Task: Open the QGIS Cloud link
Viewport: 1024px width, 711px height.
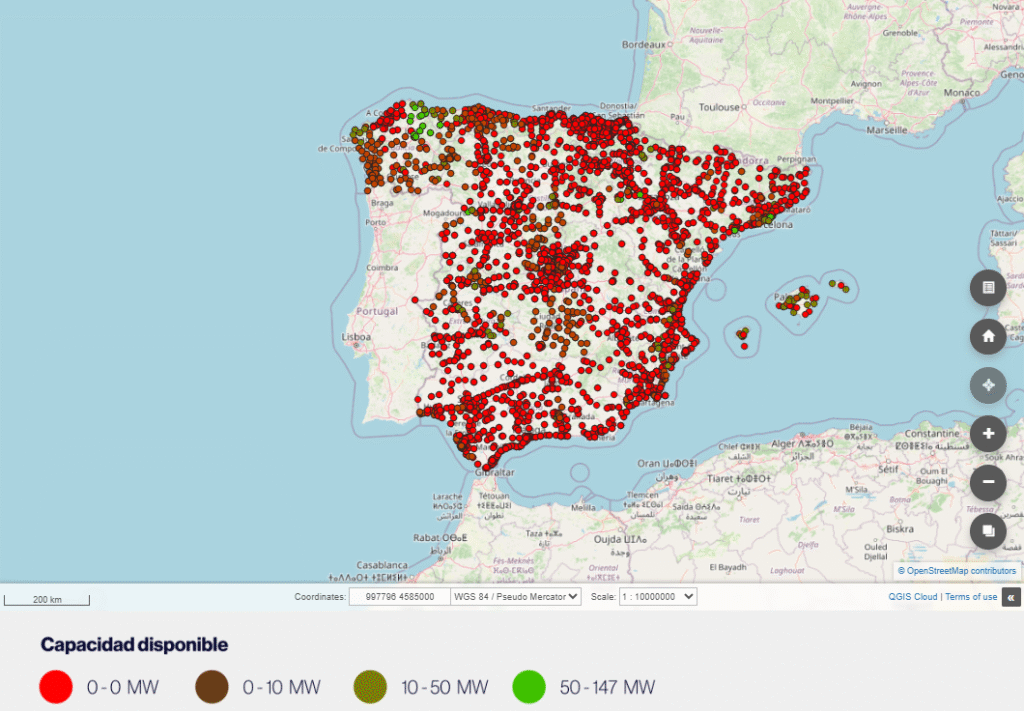Action: (913, 597)
